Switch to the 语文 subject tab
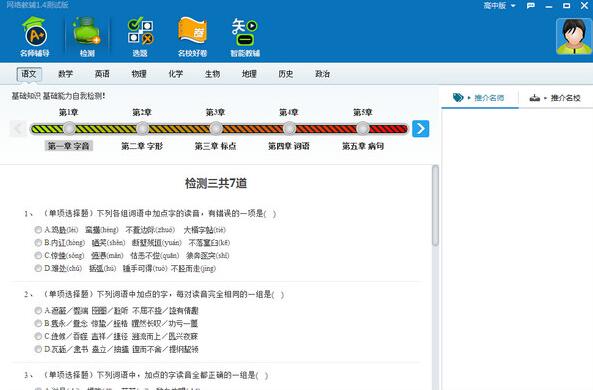593x390 pixels. [29, 74]
